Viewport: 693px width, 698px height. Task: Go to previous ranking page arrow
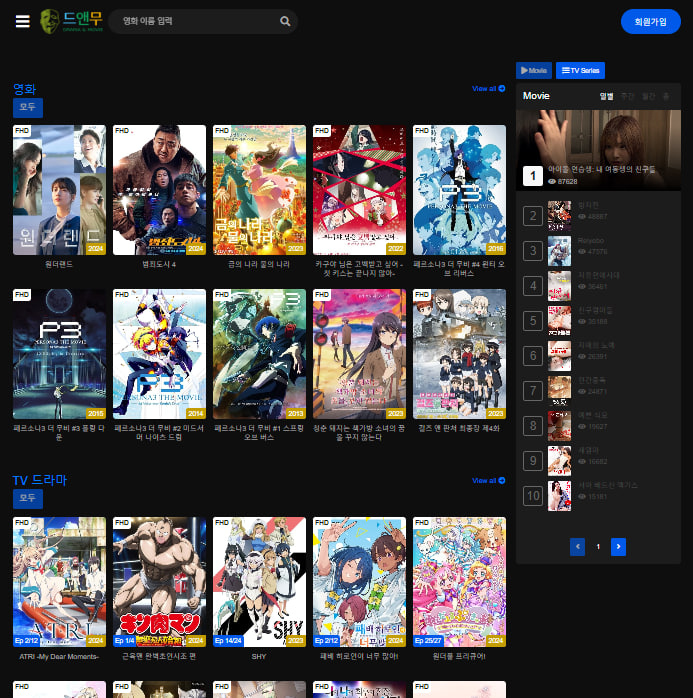coord(577,547)
